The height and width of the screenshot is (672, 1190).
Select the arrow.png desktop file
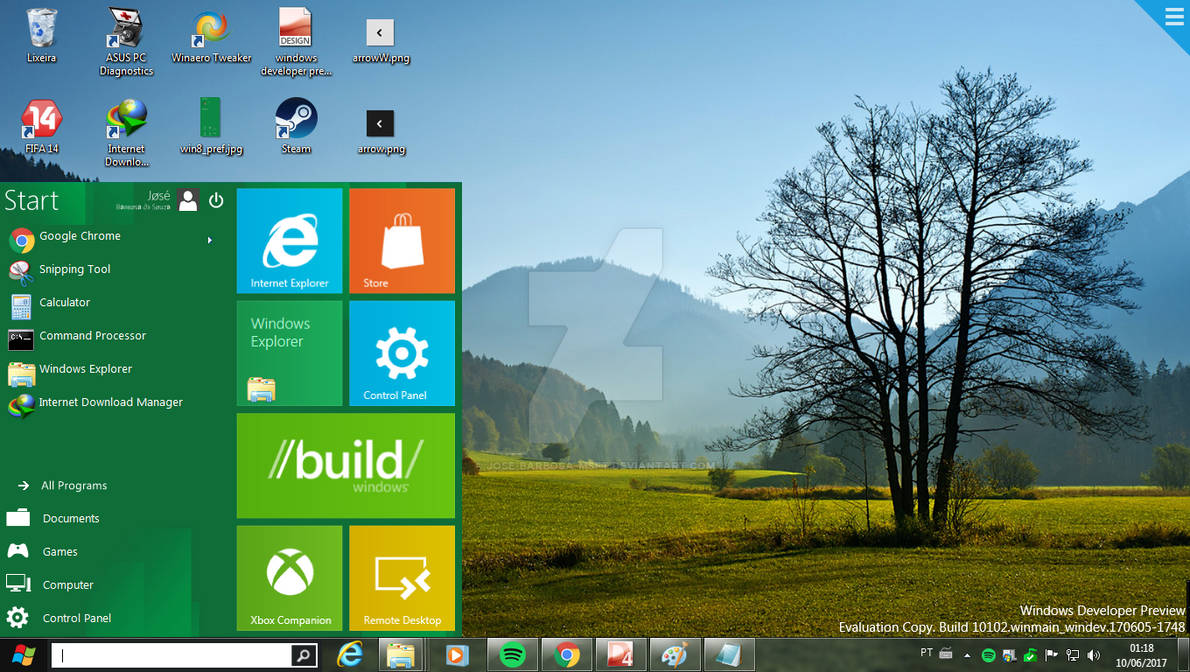click(380, 131)
